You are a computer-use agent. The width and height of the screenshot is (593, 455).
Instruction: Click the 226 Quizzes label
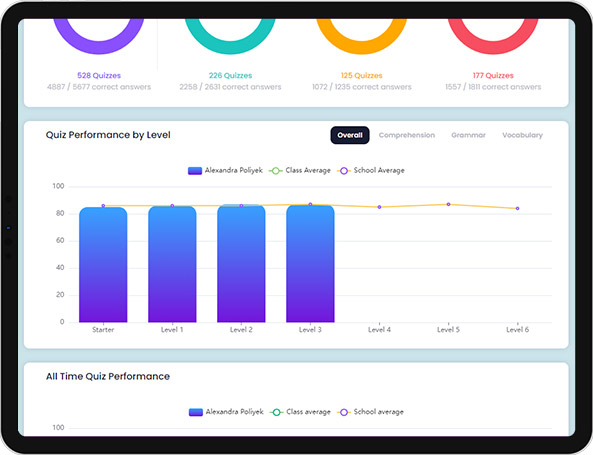230,75
